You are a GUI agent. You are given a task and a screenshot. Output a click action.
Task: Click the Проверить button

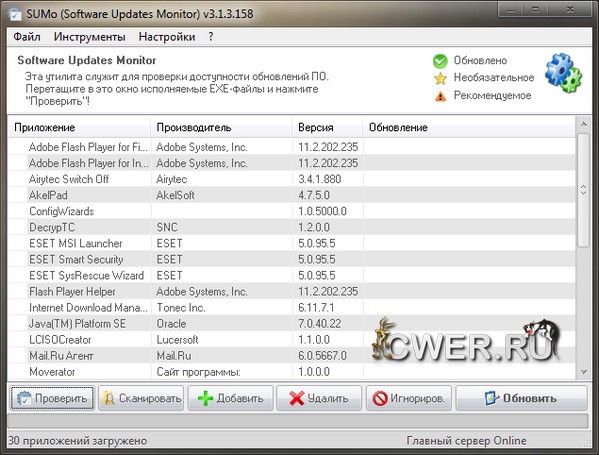[52, 398]
